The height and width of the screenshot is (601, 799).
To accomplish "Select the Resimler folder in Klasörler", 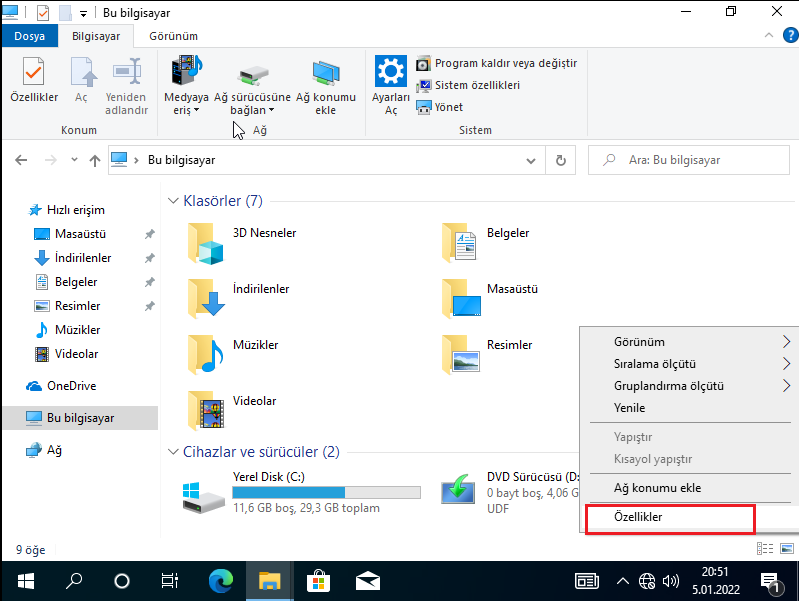I will (x=487, y=355).
